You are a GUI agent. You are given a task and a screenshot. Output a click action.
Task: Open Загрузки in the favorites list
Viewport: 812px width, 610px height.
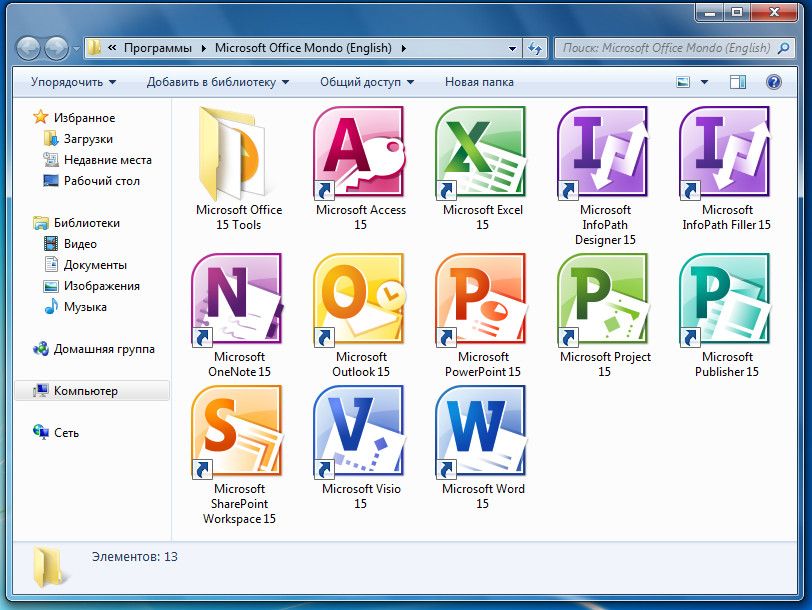pyautogui.click(x=88, y=139)
